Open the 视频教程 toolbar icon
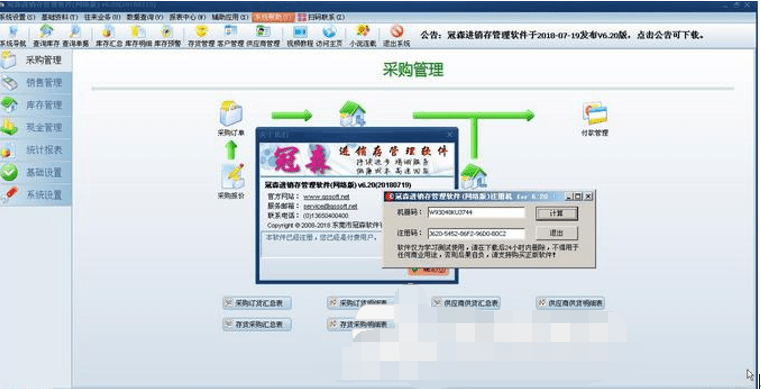Image resolution: width=761 pixels, height=389 pixels. (x=300, y=36)
